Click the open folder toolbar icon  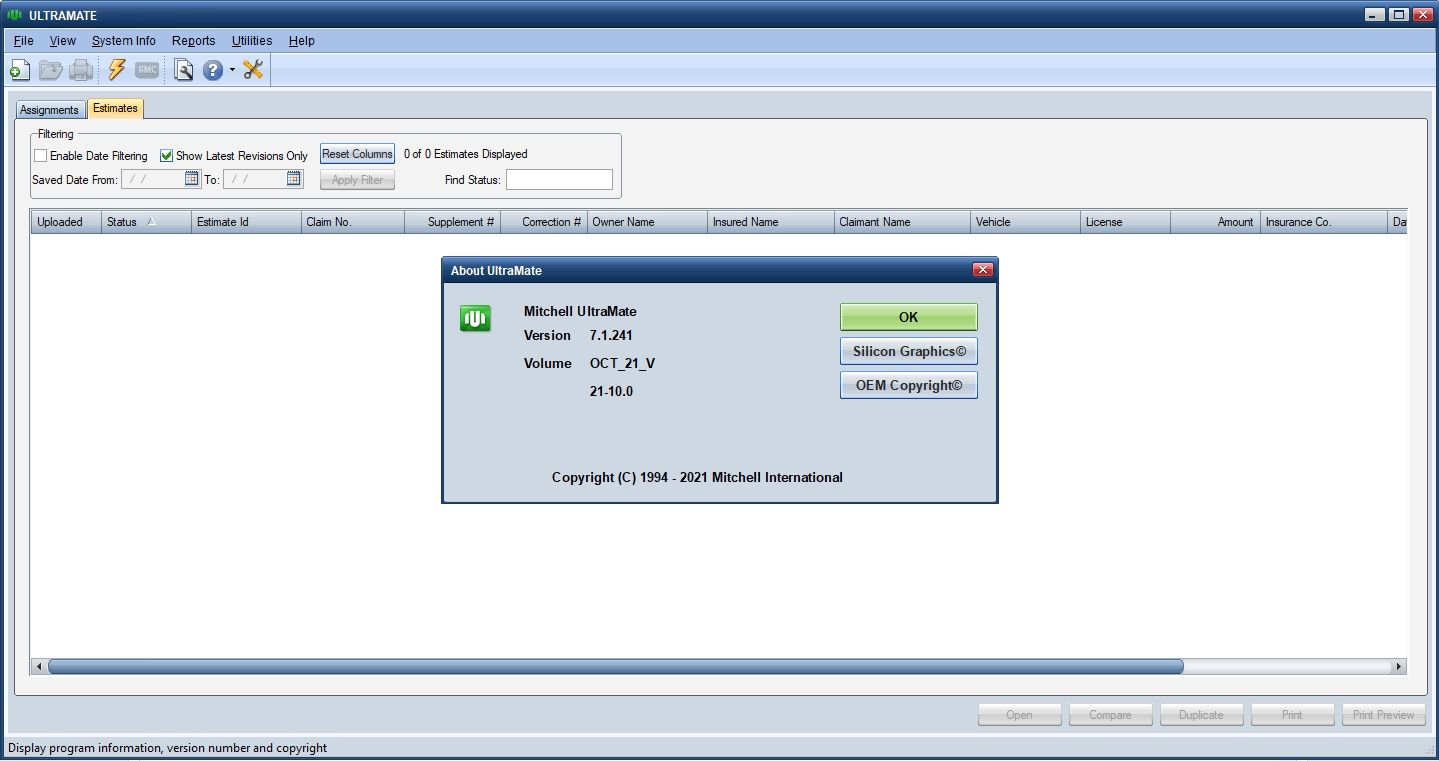[51, 70]
